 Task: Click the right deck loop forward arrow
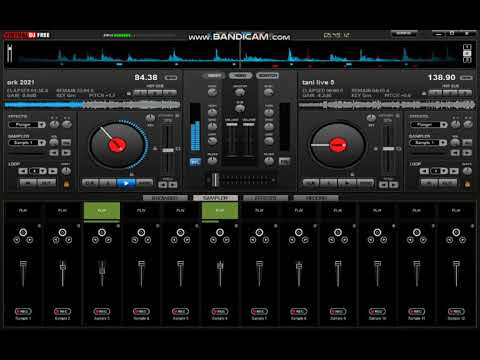coord(454,171)
